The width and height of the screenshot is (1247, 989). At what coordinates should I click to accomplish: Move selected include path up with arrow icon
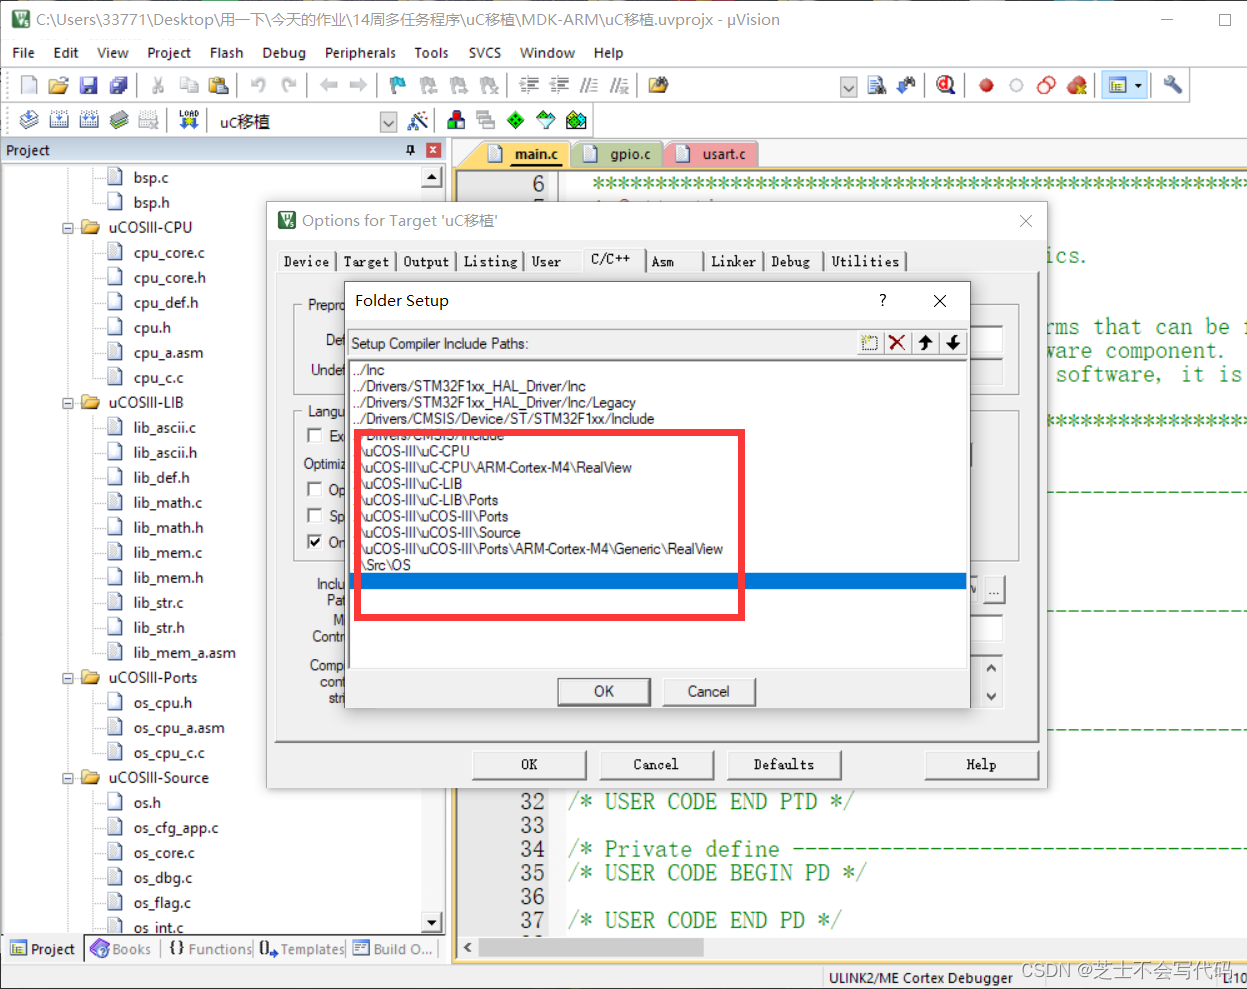(x=925, y=343)
